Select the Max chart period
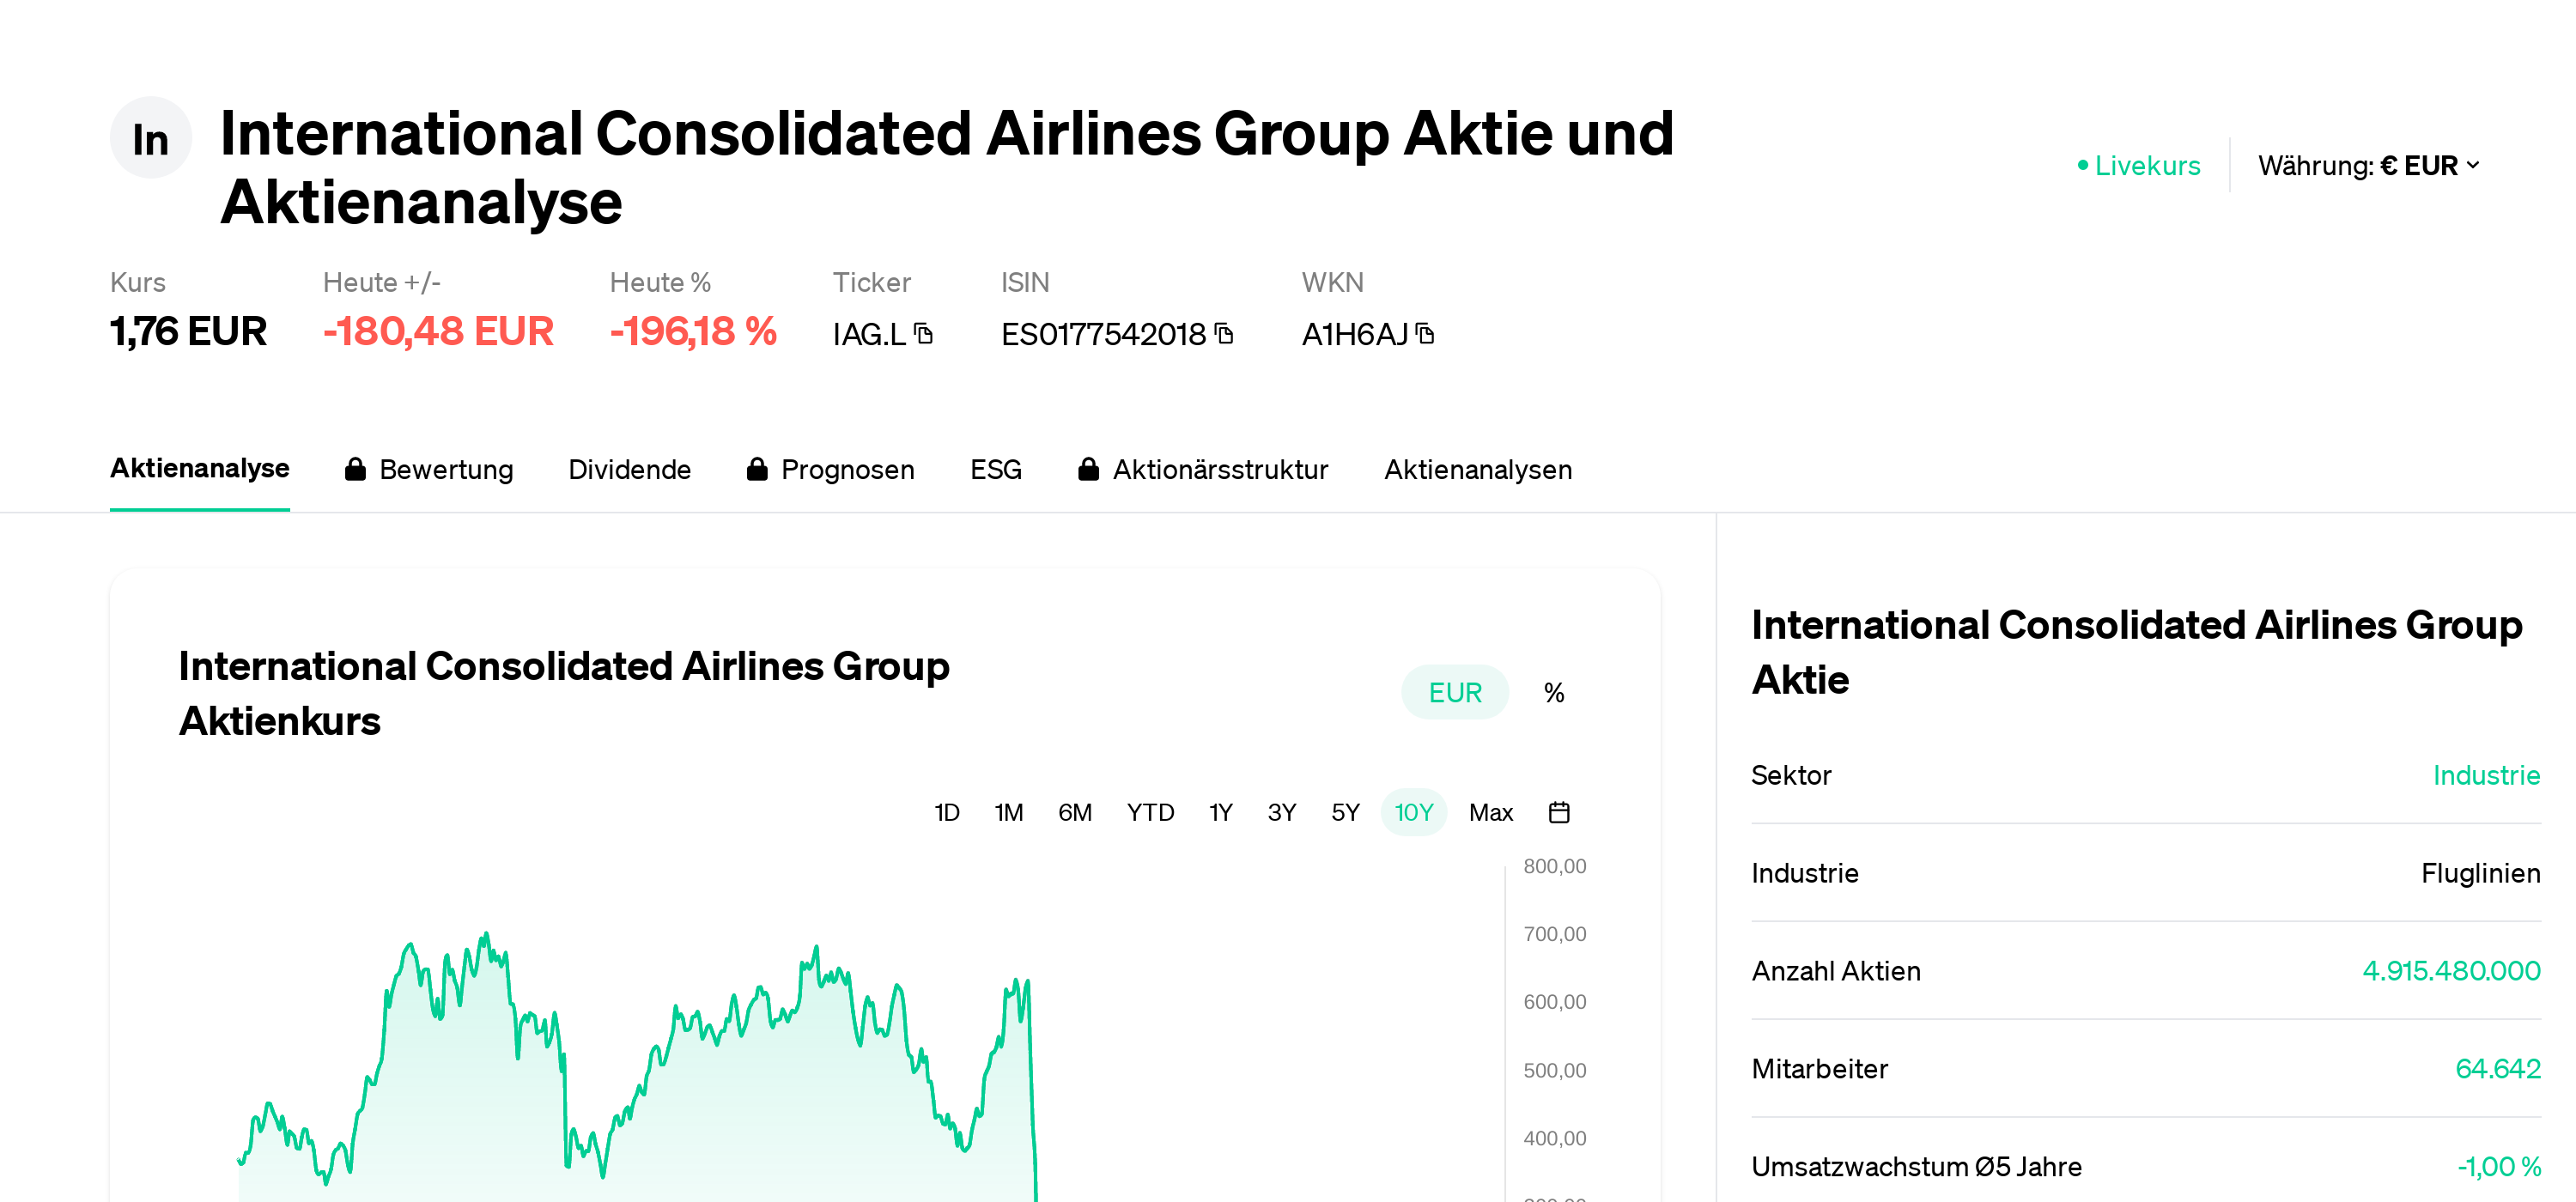Image resolution: width=2576 pixels, height=1202 pixels. [1490, 812]
